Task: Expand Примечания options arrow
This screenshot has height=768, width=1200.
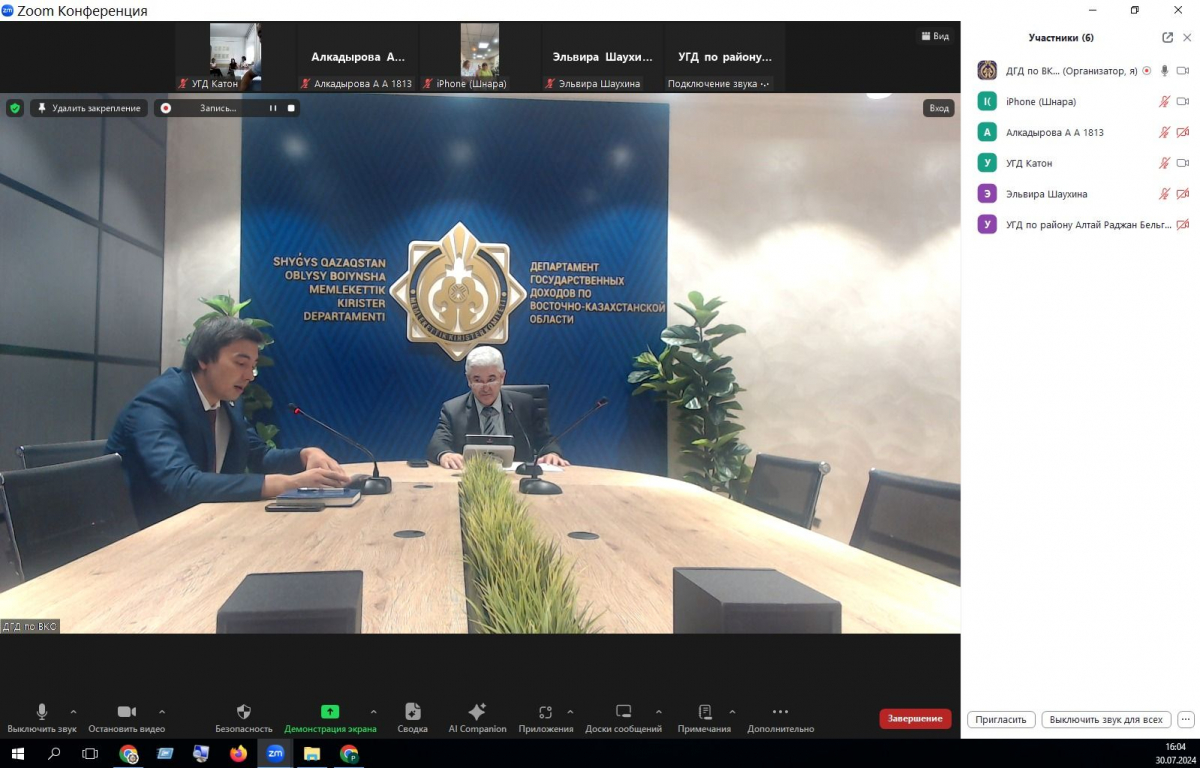Action: 732,712
